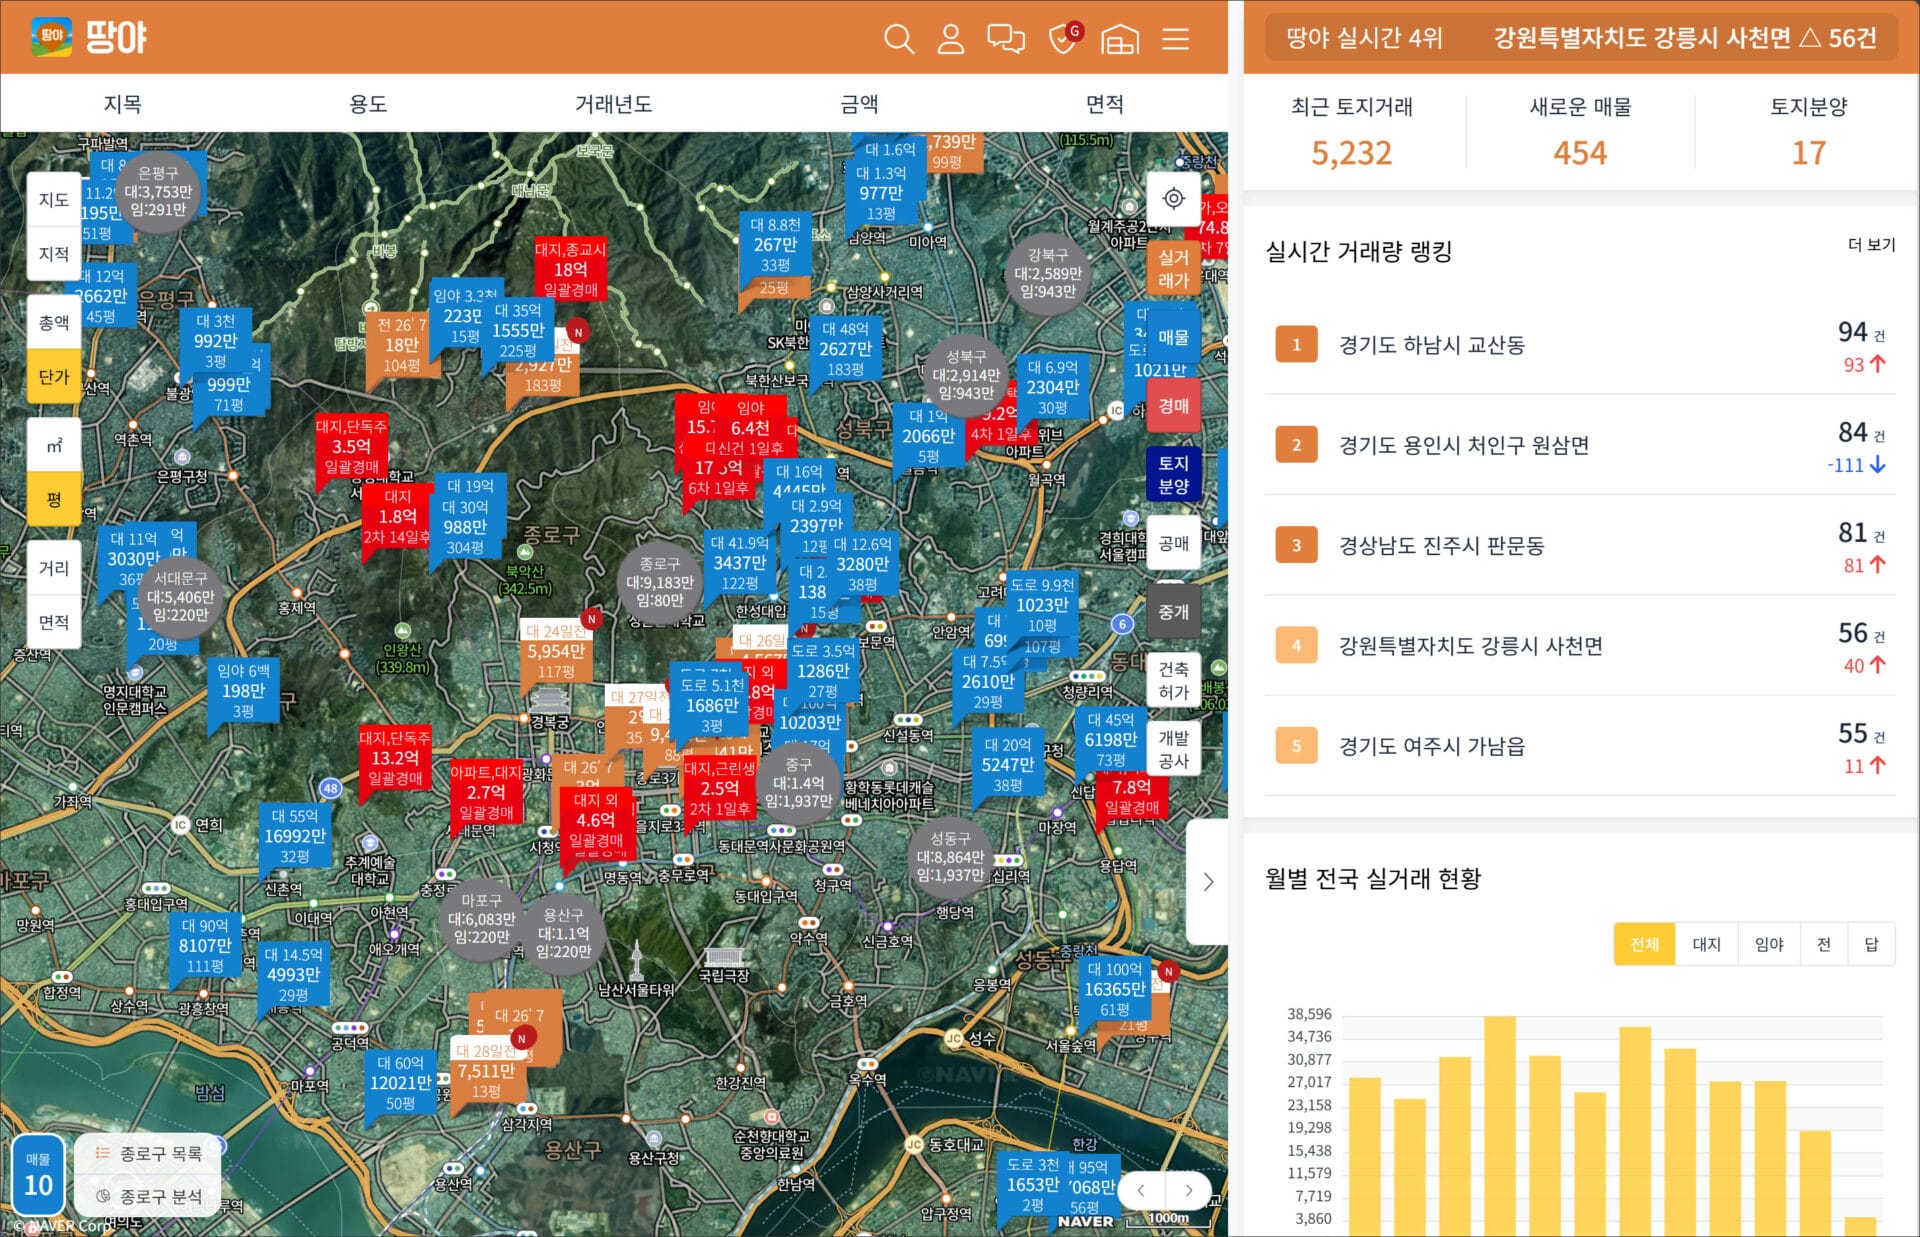Click 성북구 district summary bubble
Image resolution: width=1920 pixels, height=1237 pixels.
tap(965, 375)
